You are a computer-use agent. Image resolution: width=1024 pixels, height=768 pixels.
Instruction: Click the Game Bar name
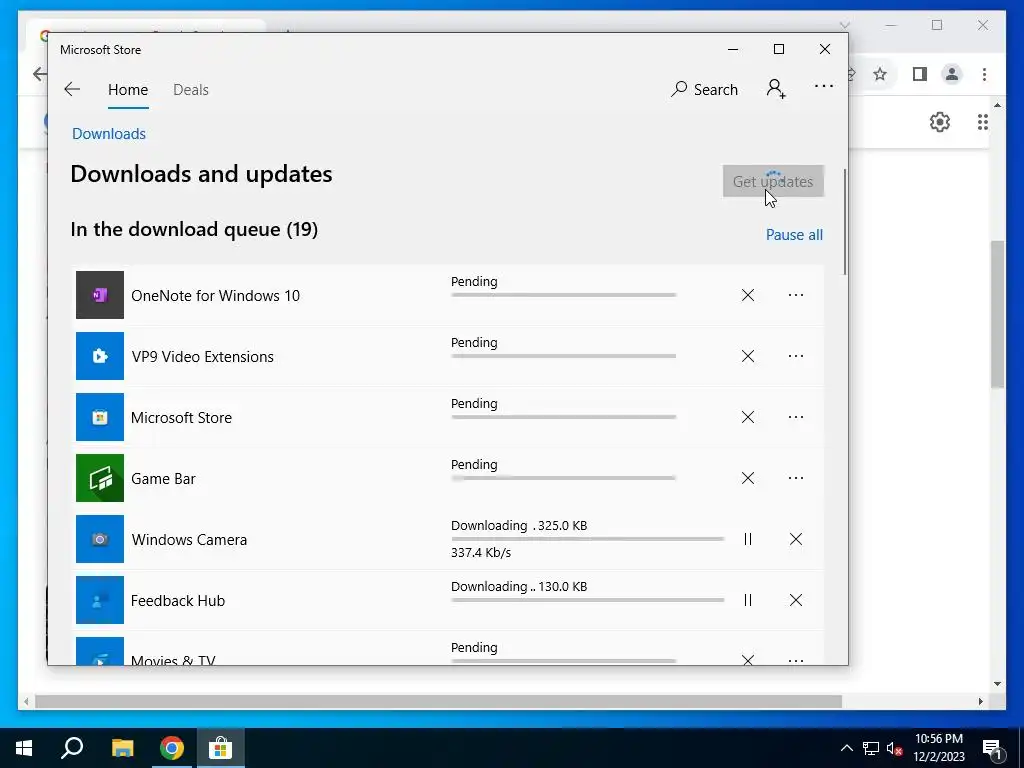tap(163, 479)
